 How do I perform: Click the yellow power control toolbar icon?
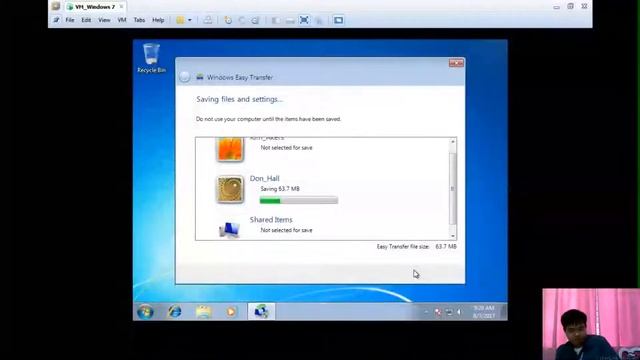pos(180,20)
